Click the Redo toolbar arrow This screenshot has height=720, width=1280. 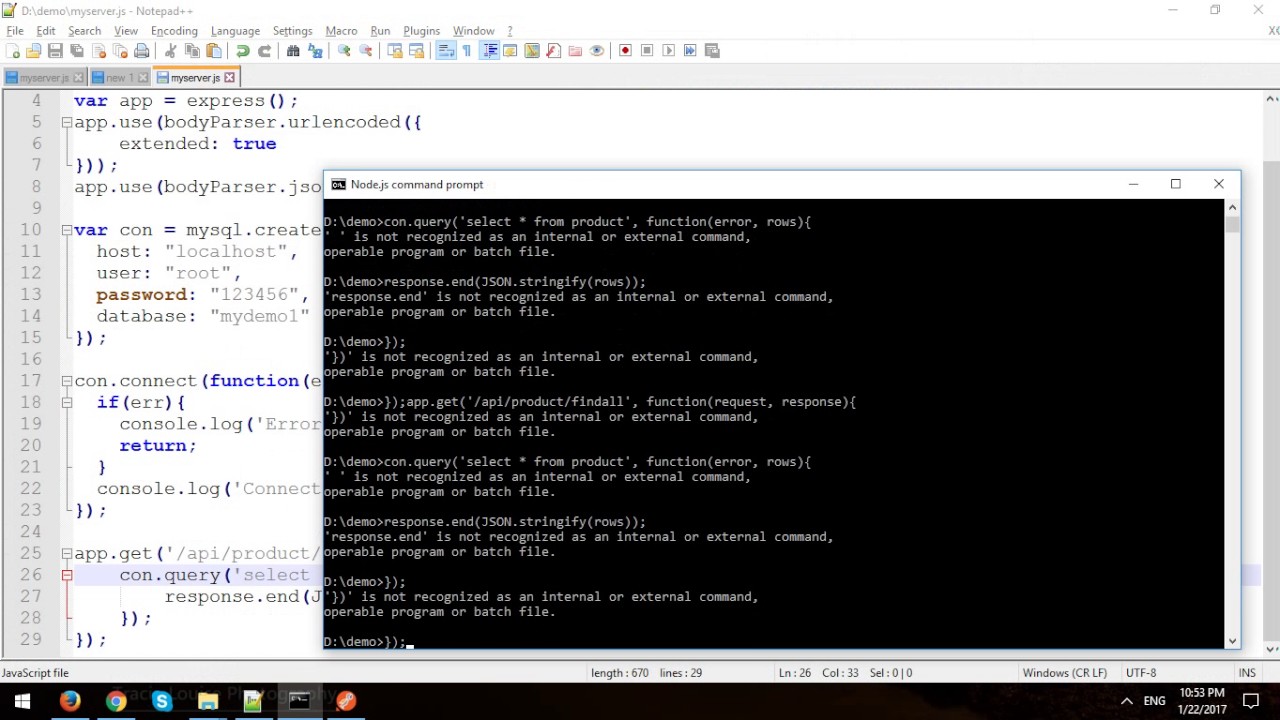click(265, 50)
